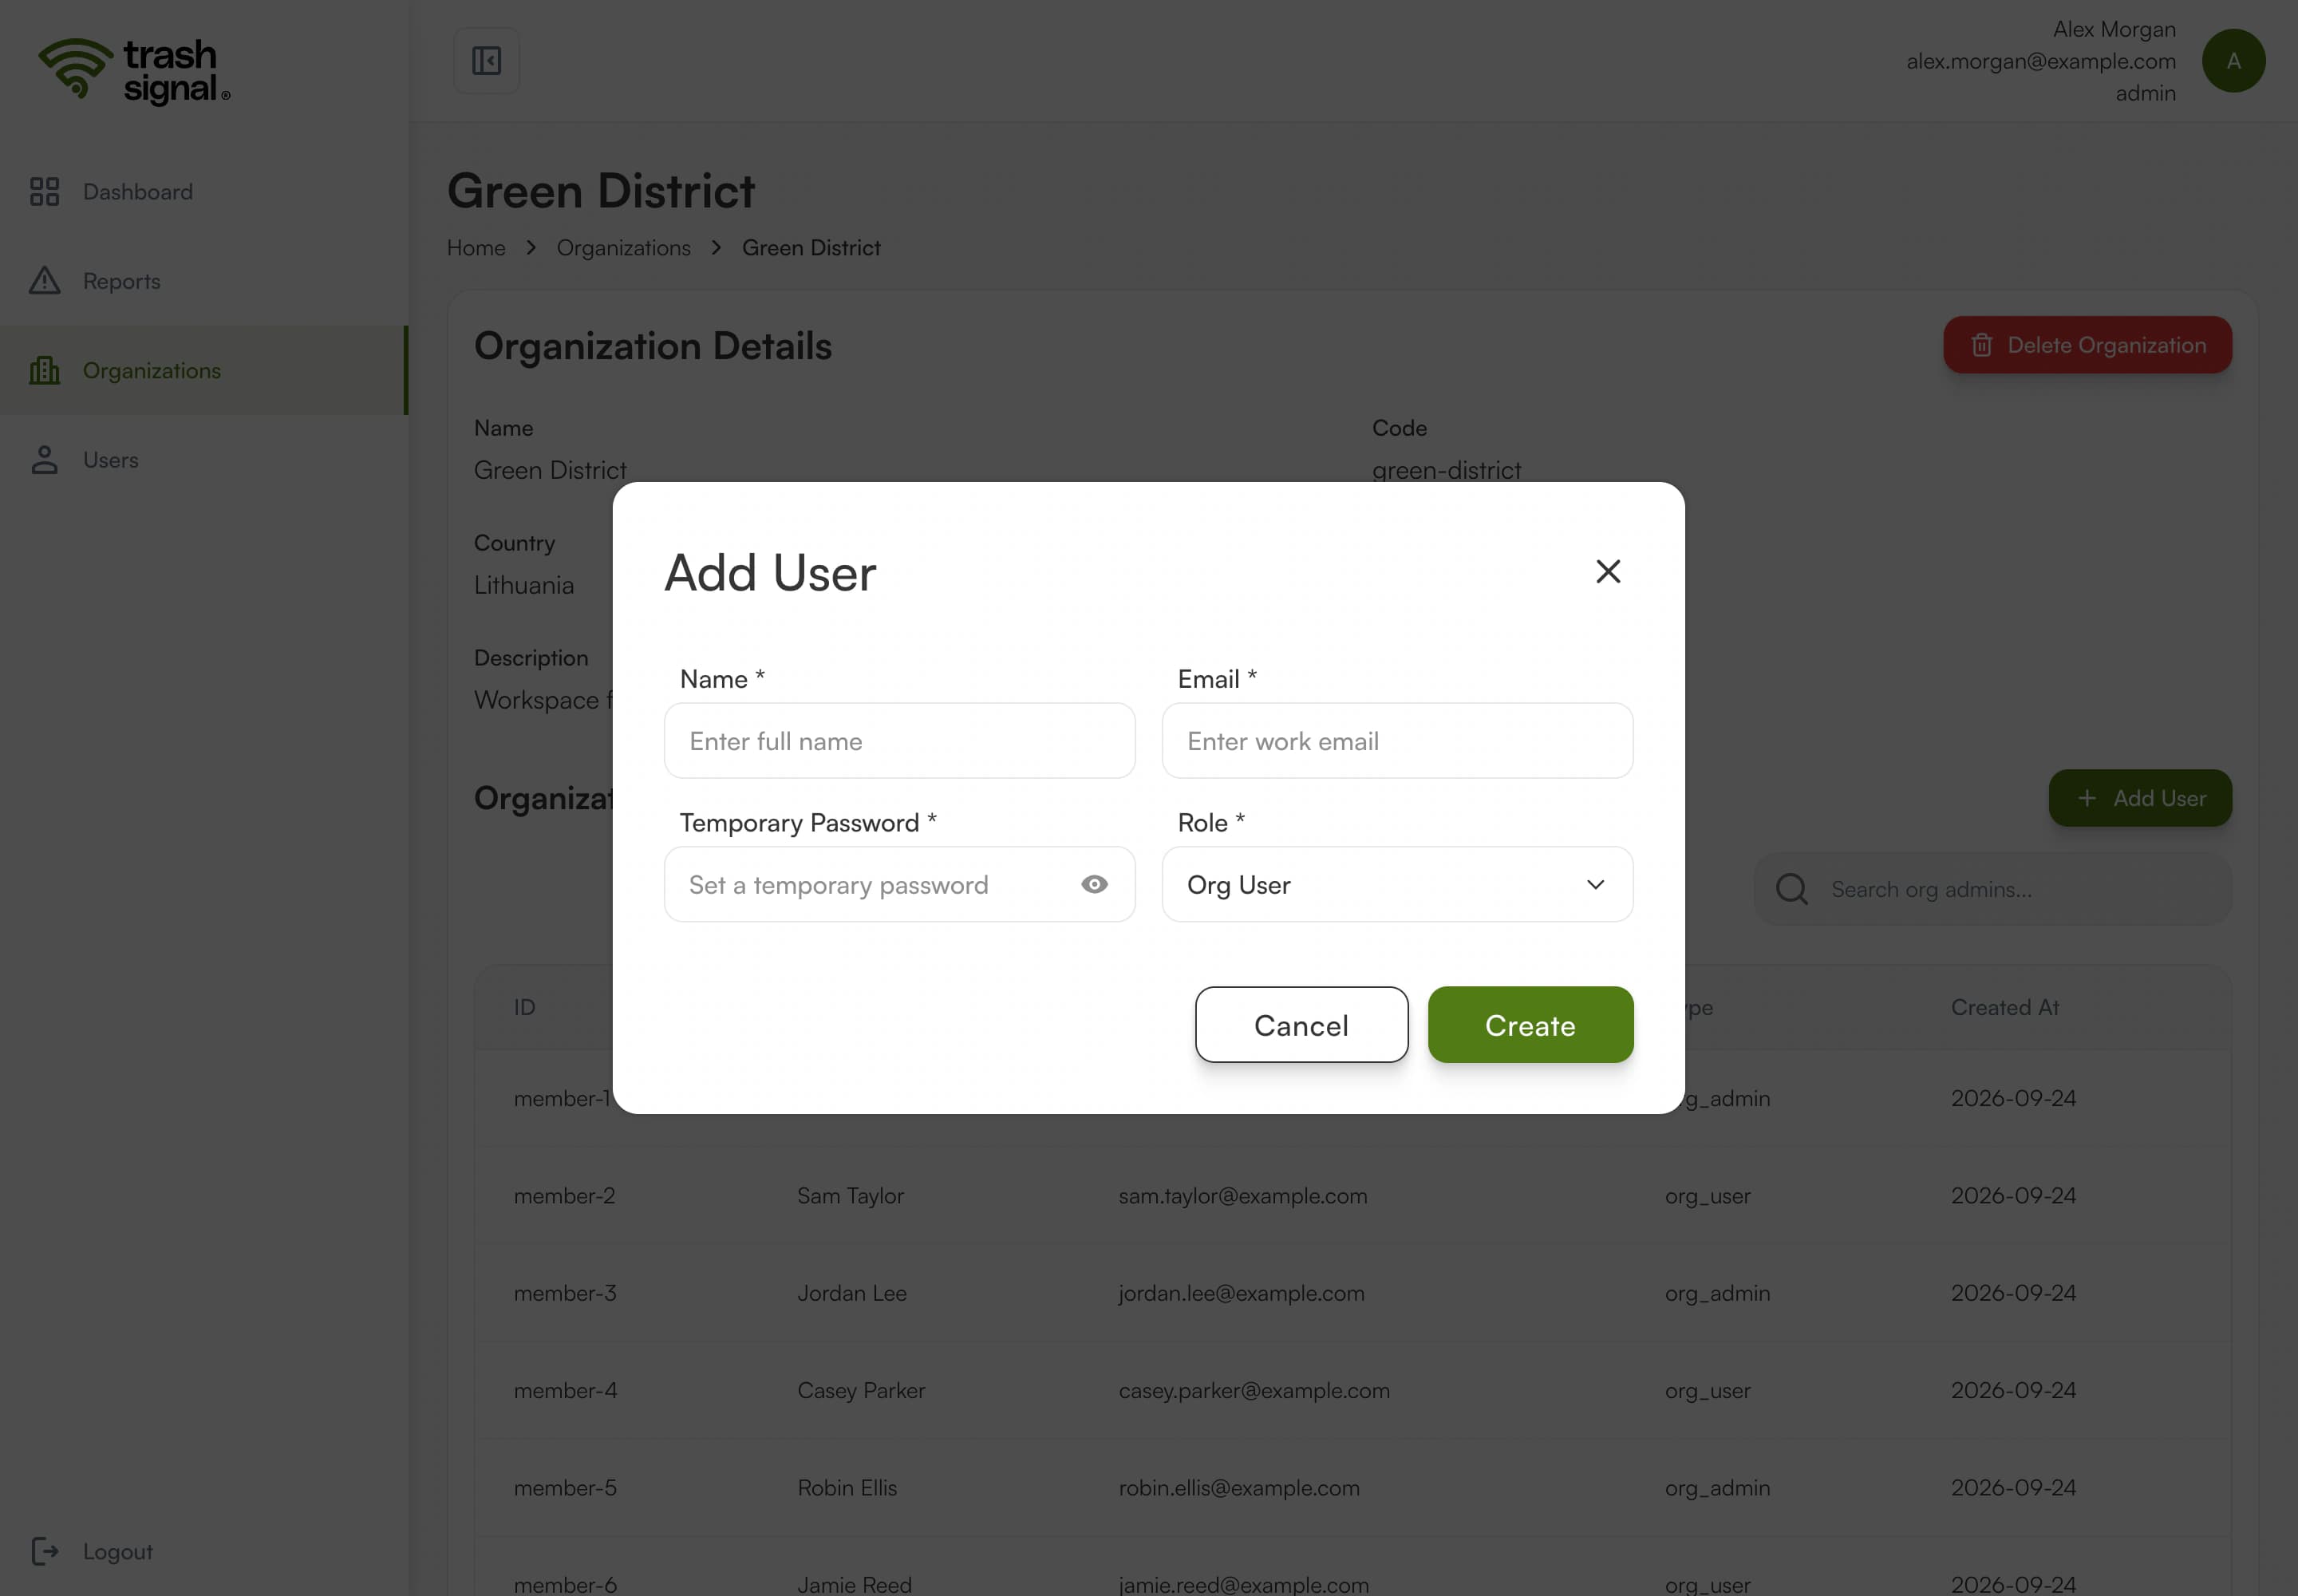Go to Home breadcrumb link
Viewport: 2298px width, 1596px height.
pos(476,248)
